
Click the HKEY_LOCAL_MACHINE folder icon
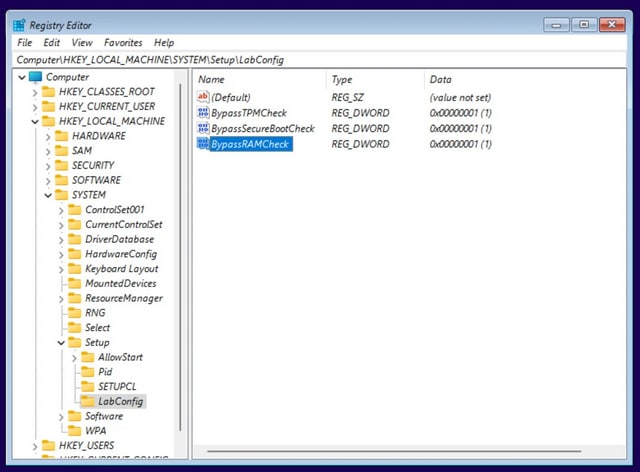click(x=49, y=121)
